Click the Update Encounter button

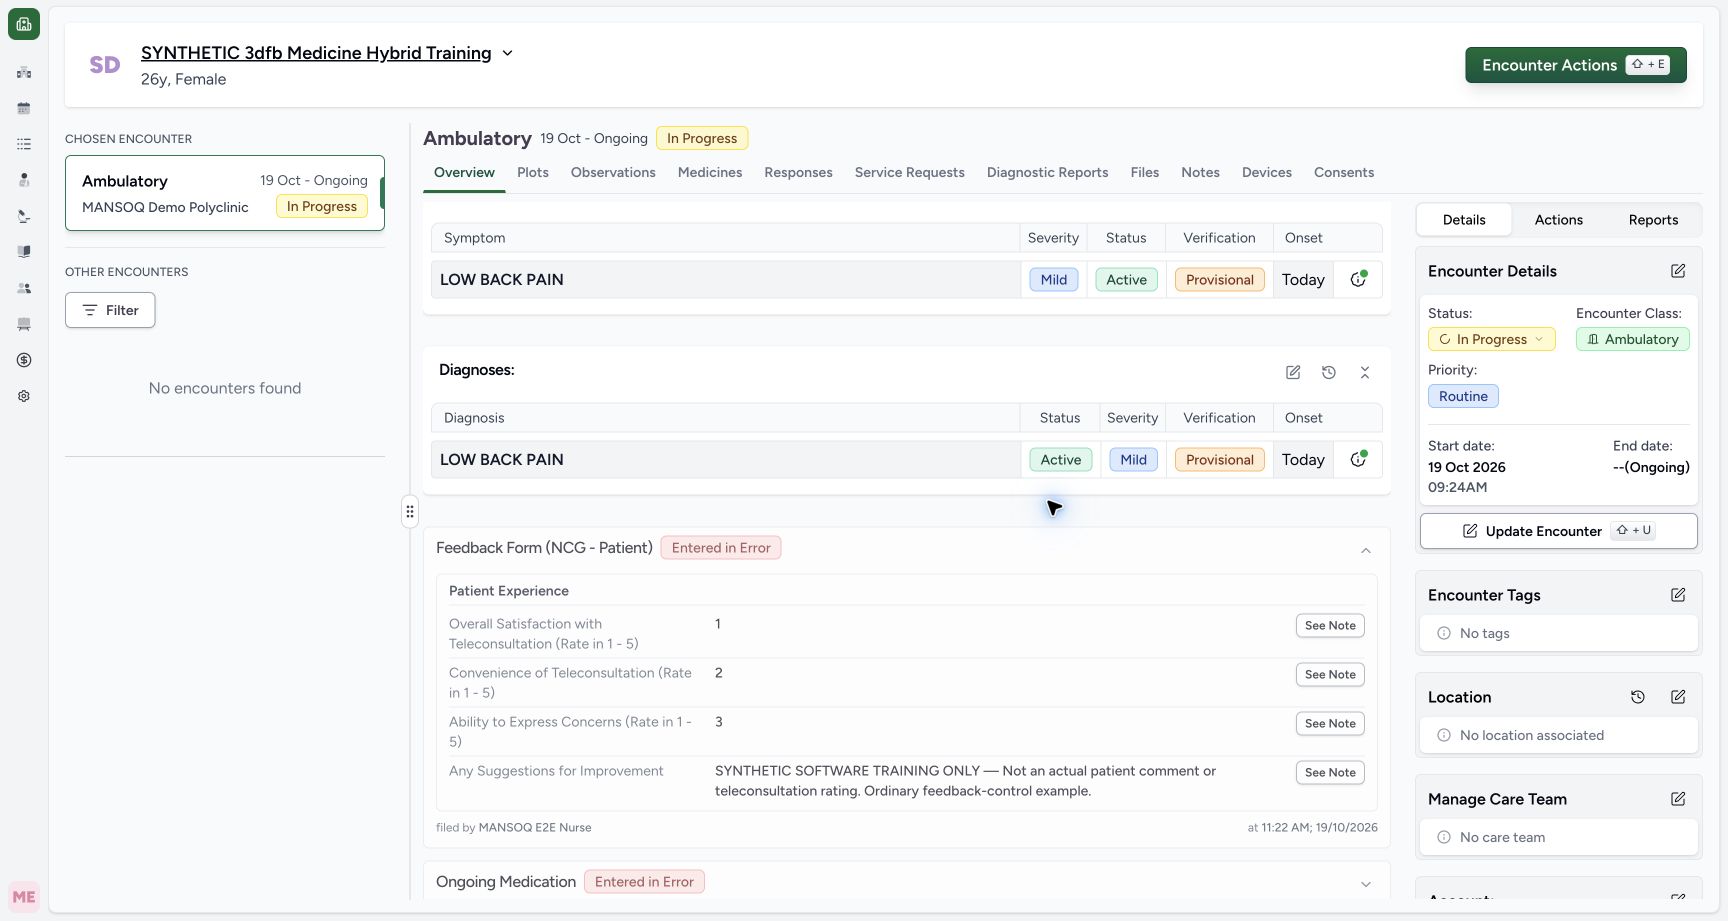click(1558, 531)
